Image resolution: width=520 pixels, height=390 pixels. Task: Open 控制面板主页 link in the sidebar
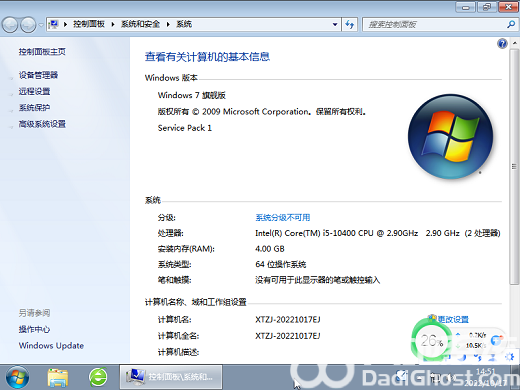[x=42, y=52]
